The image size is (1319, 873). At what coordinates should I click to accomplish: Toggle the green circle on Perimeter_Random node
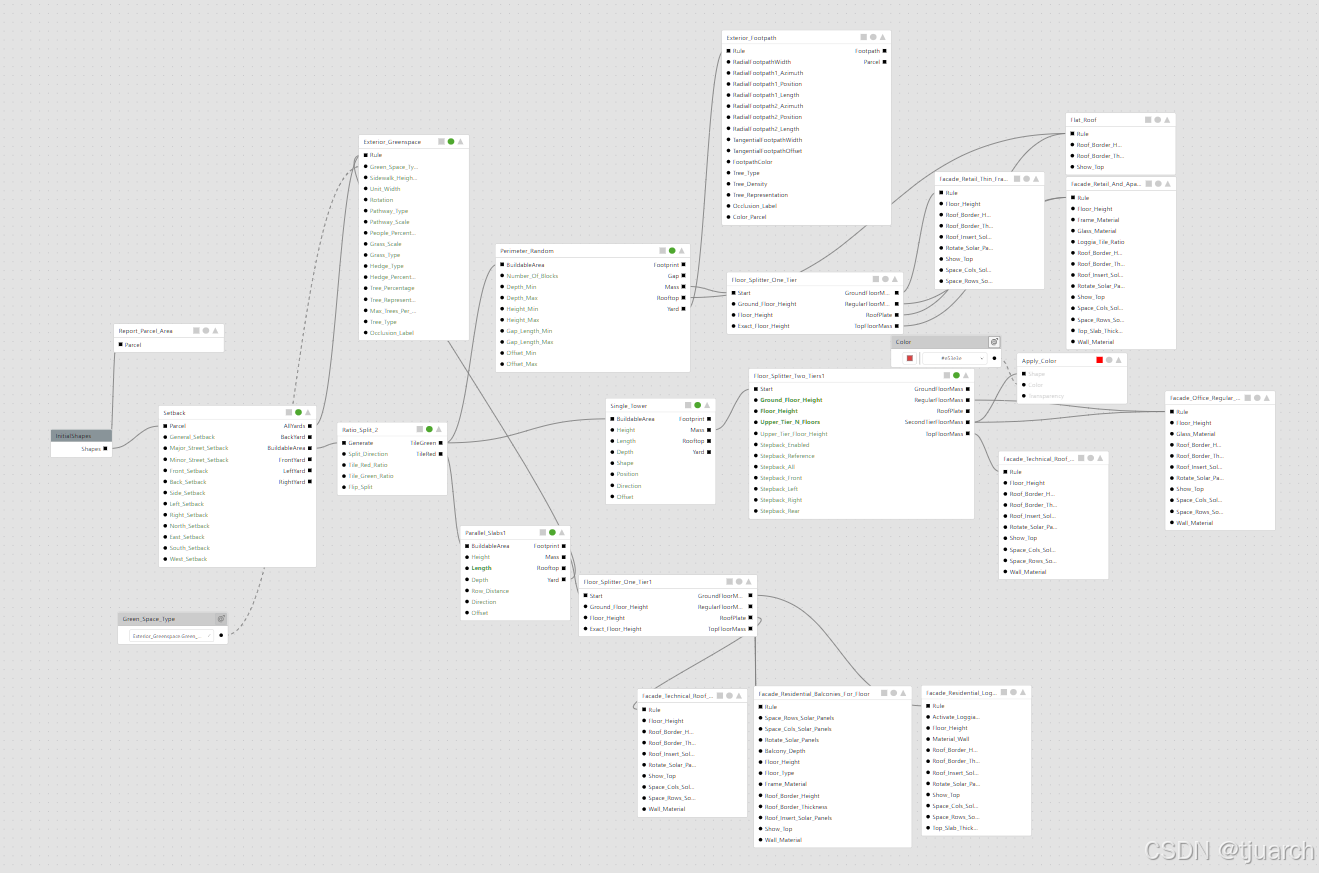(x=673, y=250)
